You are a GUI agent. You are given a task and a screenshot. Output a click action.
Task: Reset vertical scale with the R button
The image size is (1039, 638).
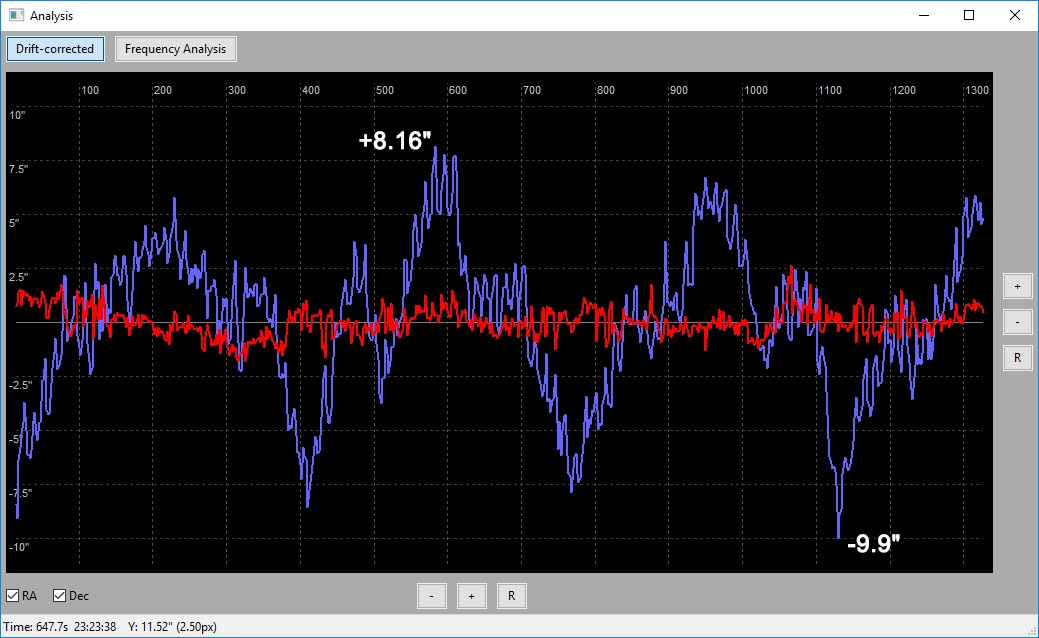click(x=1017, y=358)
